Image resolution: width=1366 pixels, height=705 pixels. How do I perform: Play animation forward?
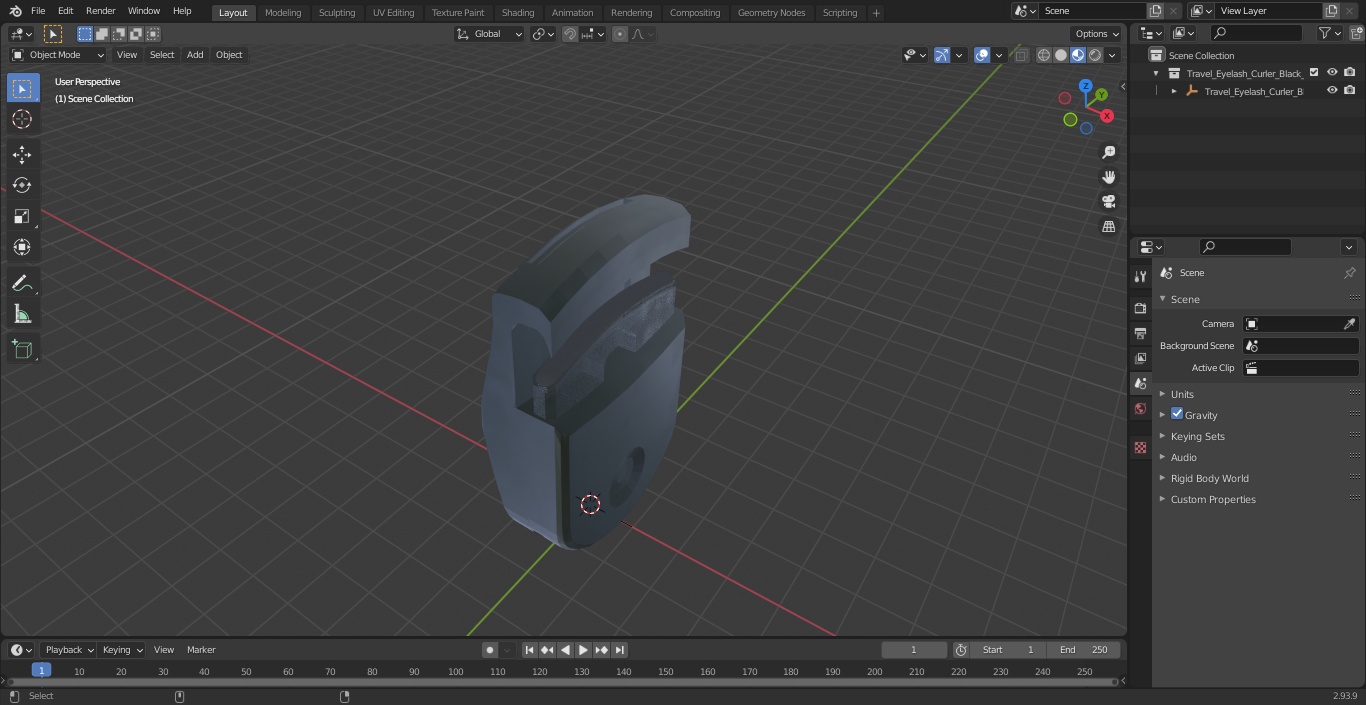click(x=583, y=650)
